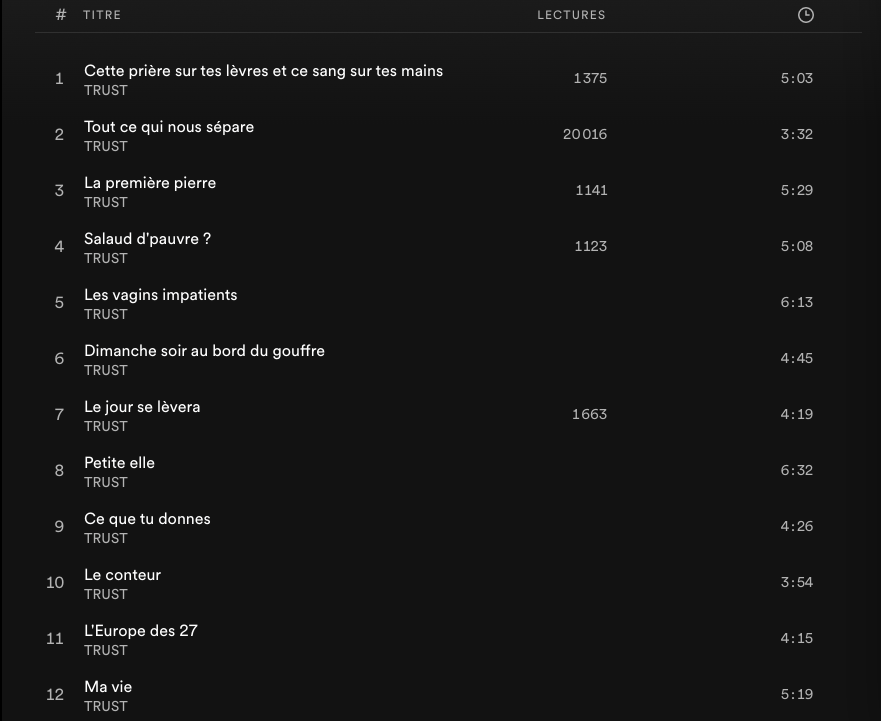Select the track 'Salaud d'pauvre ?'
The width and height of the screenshot is (881, 721).
coord(147,239)
